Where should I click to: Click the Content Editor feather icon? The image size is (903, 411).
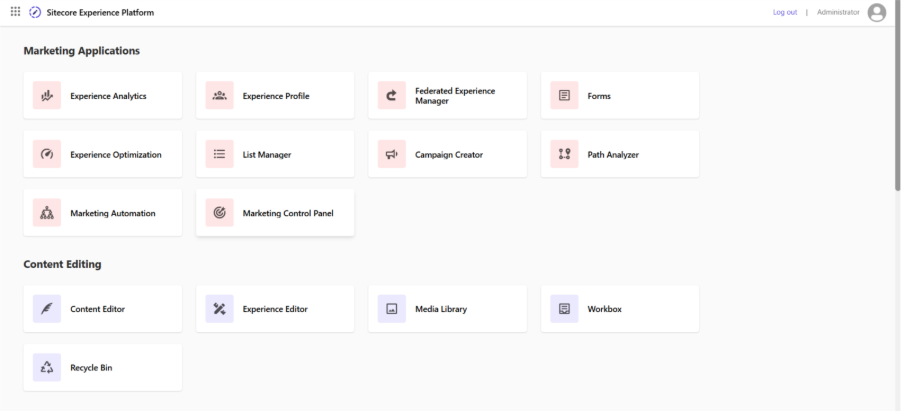tap(47, 309)
